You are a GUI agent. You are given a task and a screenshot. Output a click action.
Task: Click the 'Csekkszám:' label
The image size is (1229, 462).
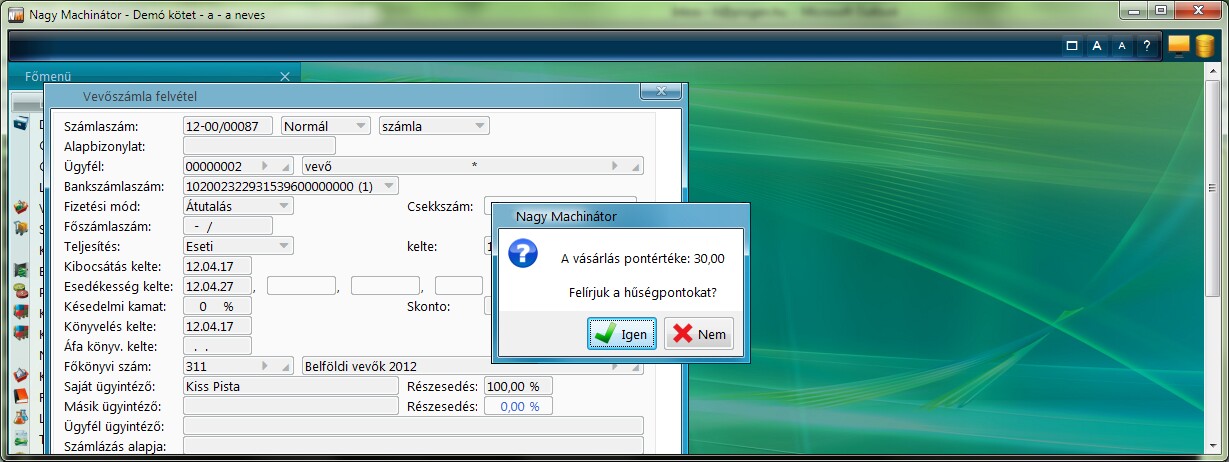[439, 206]
